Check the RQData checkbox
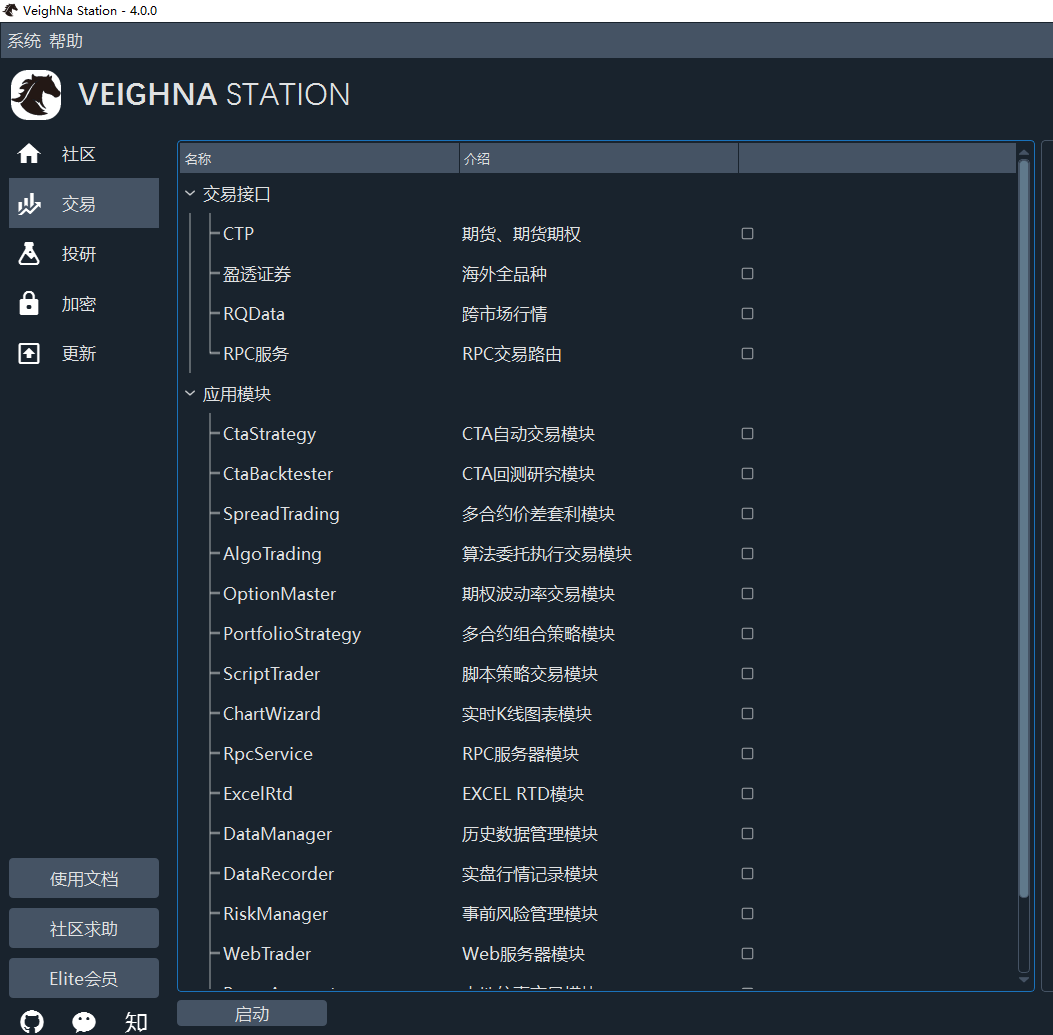Screen dimensions: 1053x1035 pos(747,314)
